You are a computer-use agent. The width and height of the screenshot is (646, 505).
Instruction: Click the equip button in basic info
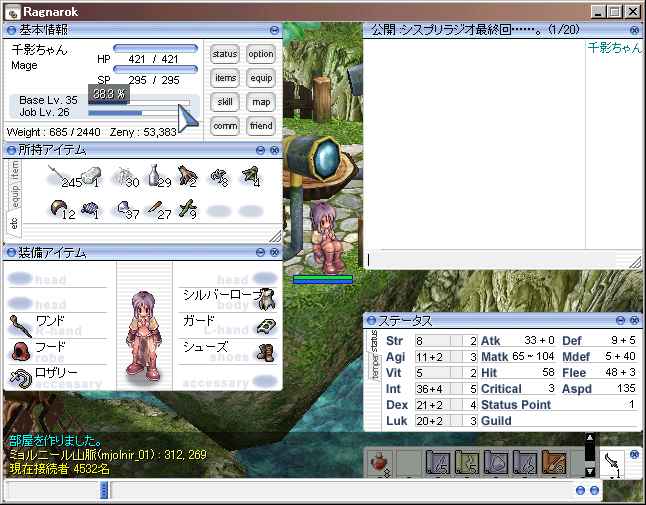pos(261,78)
